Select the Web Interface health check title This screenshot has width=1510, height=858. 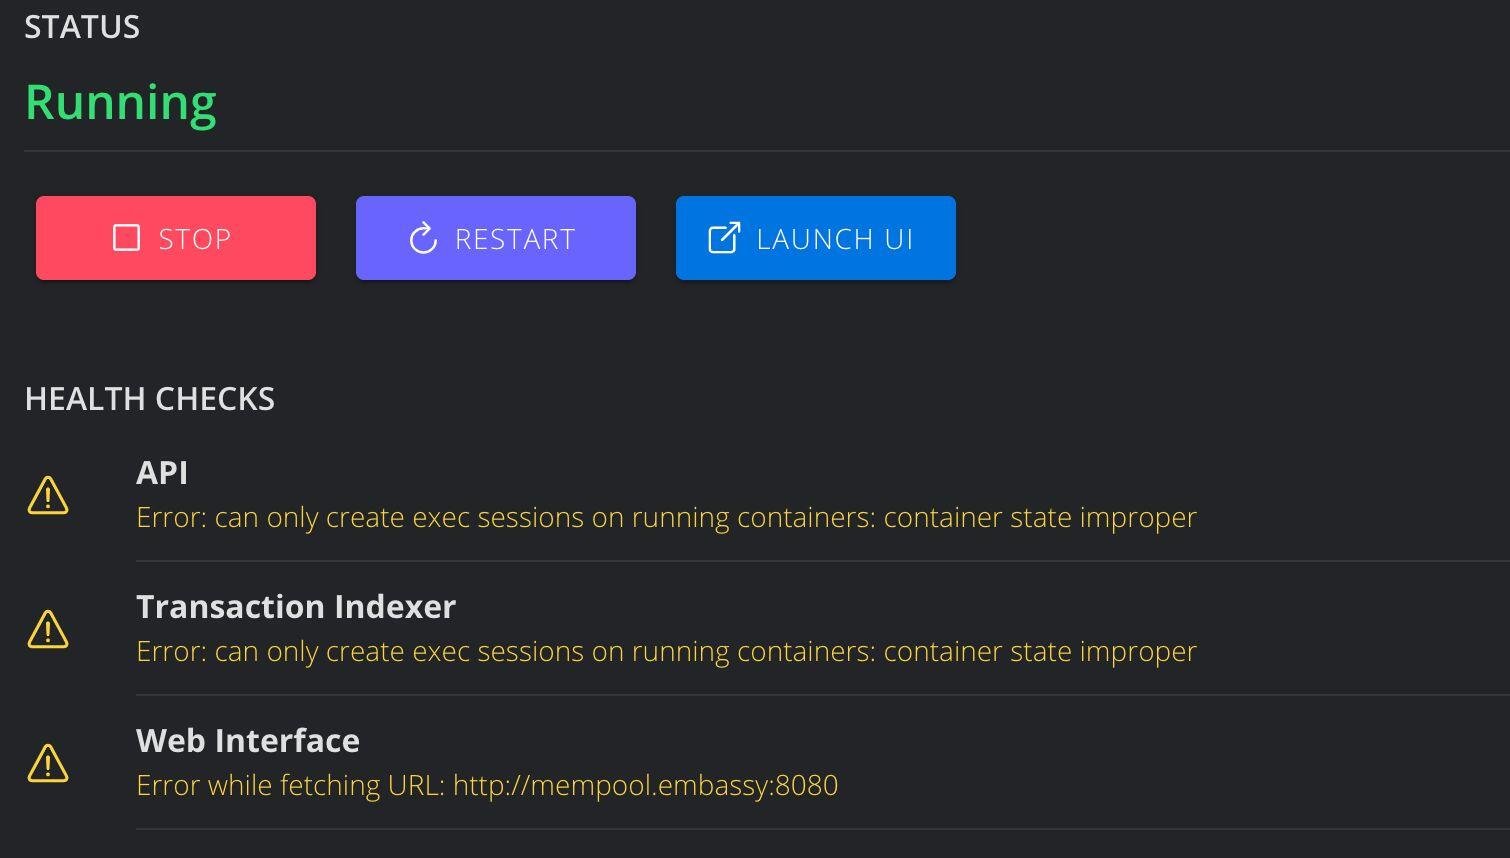click(248, 740)
